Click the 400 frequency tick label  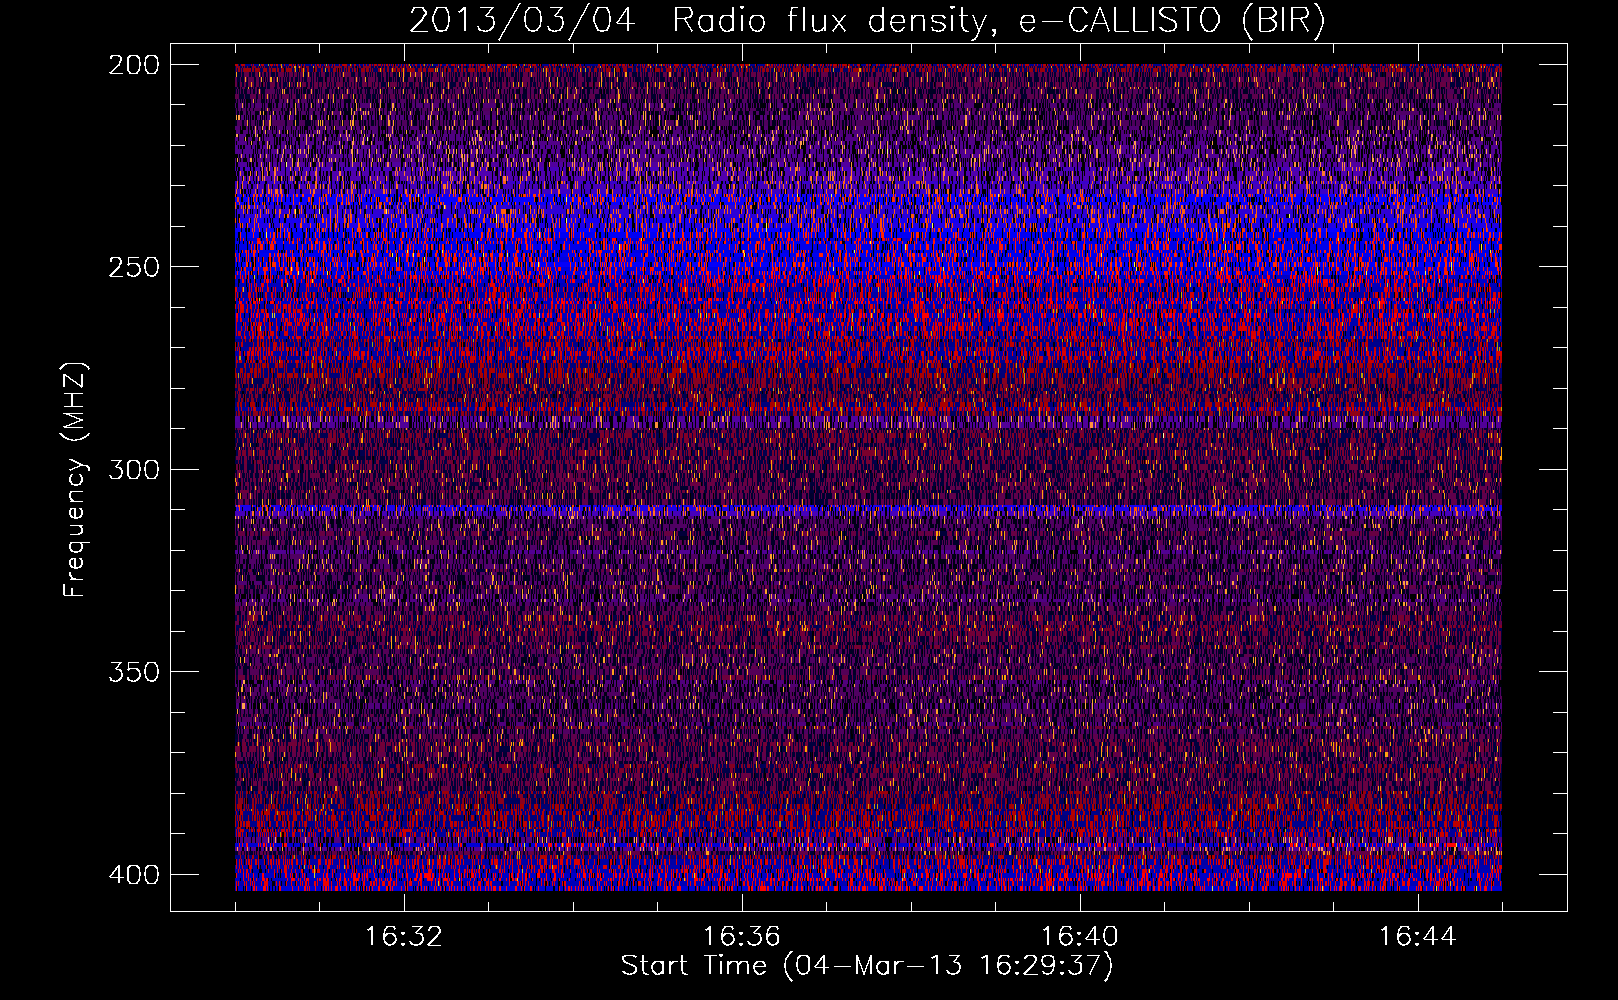coord(133,874)
